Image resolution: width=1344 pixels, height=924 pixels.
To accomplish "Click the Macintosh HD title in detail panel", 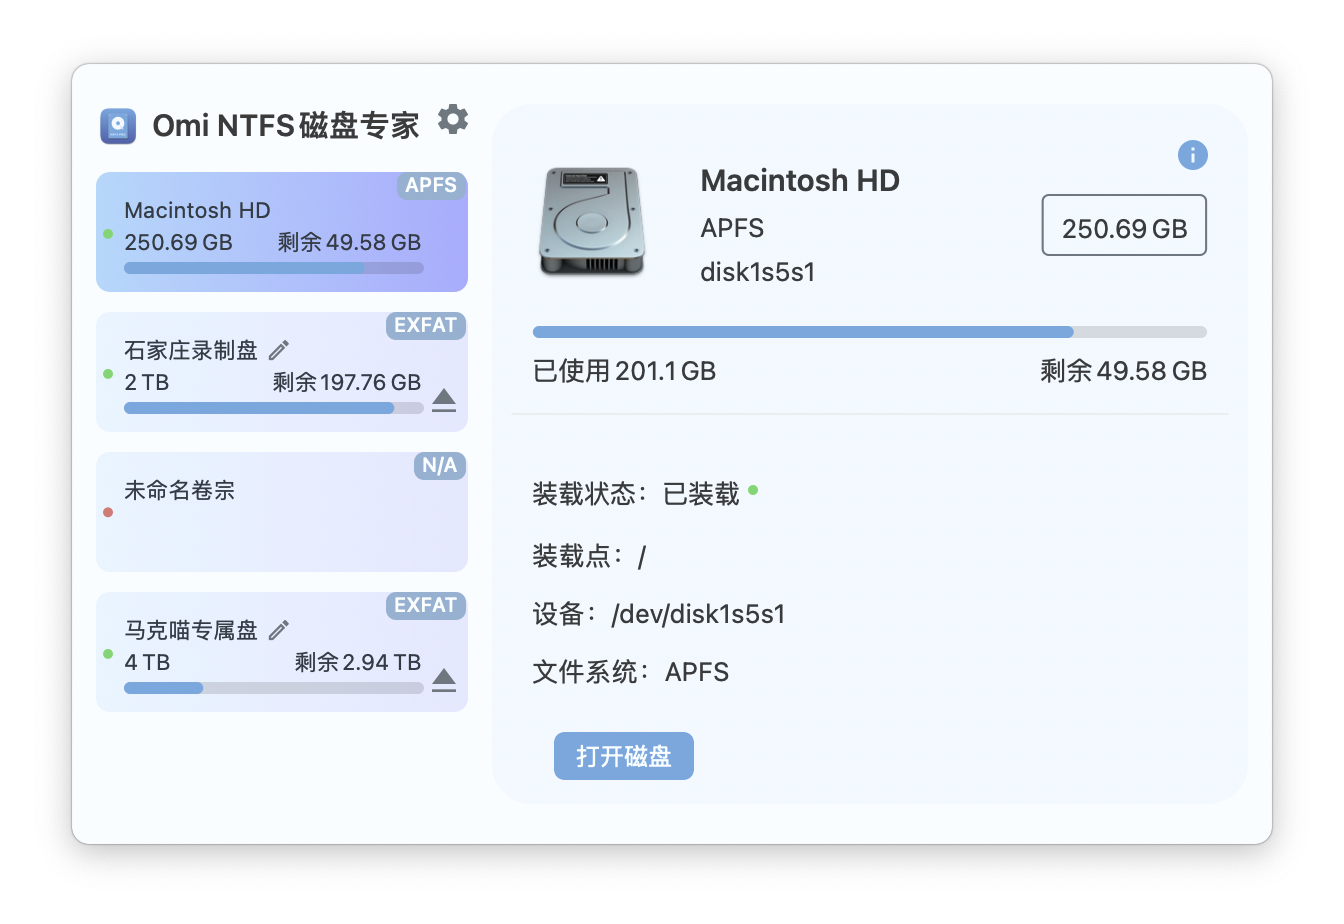I will point(800,181).
